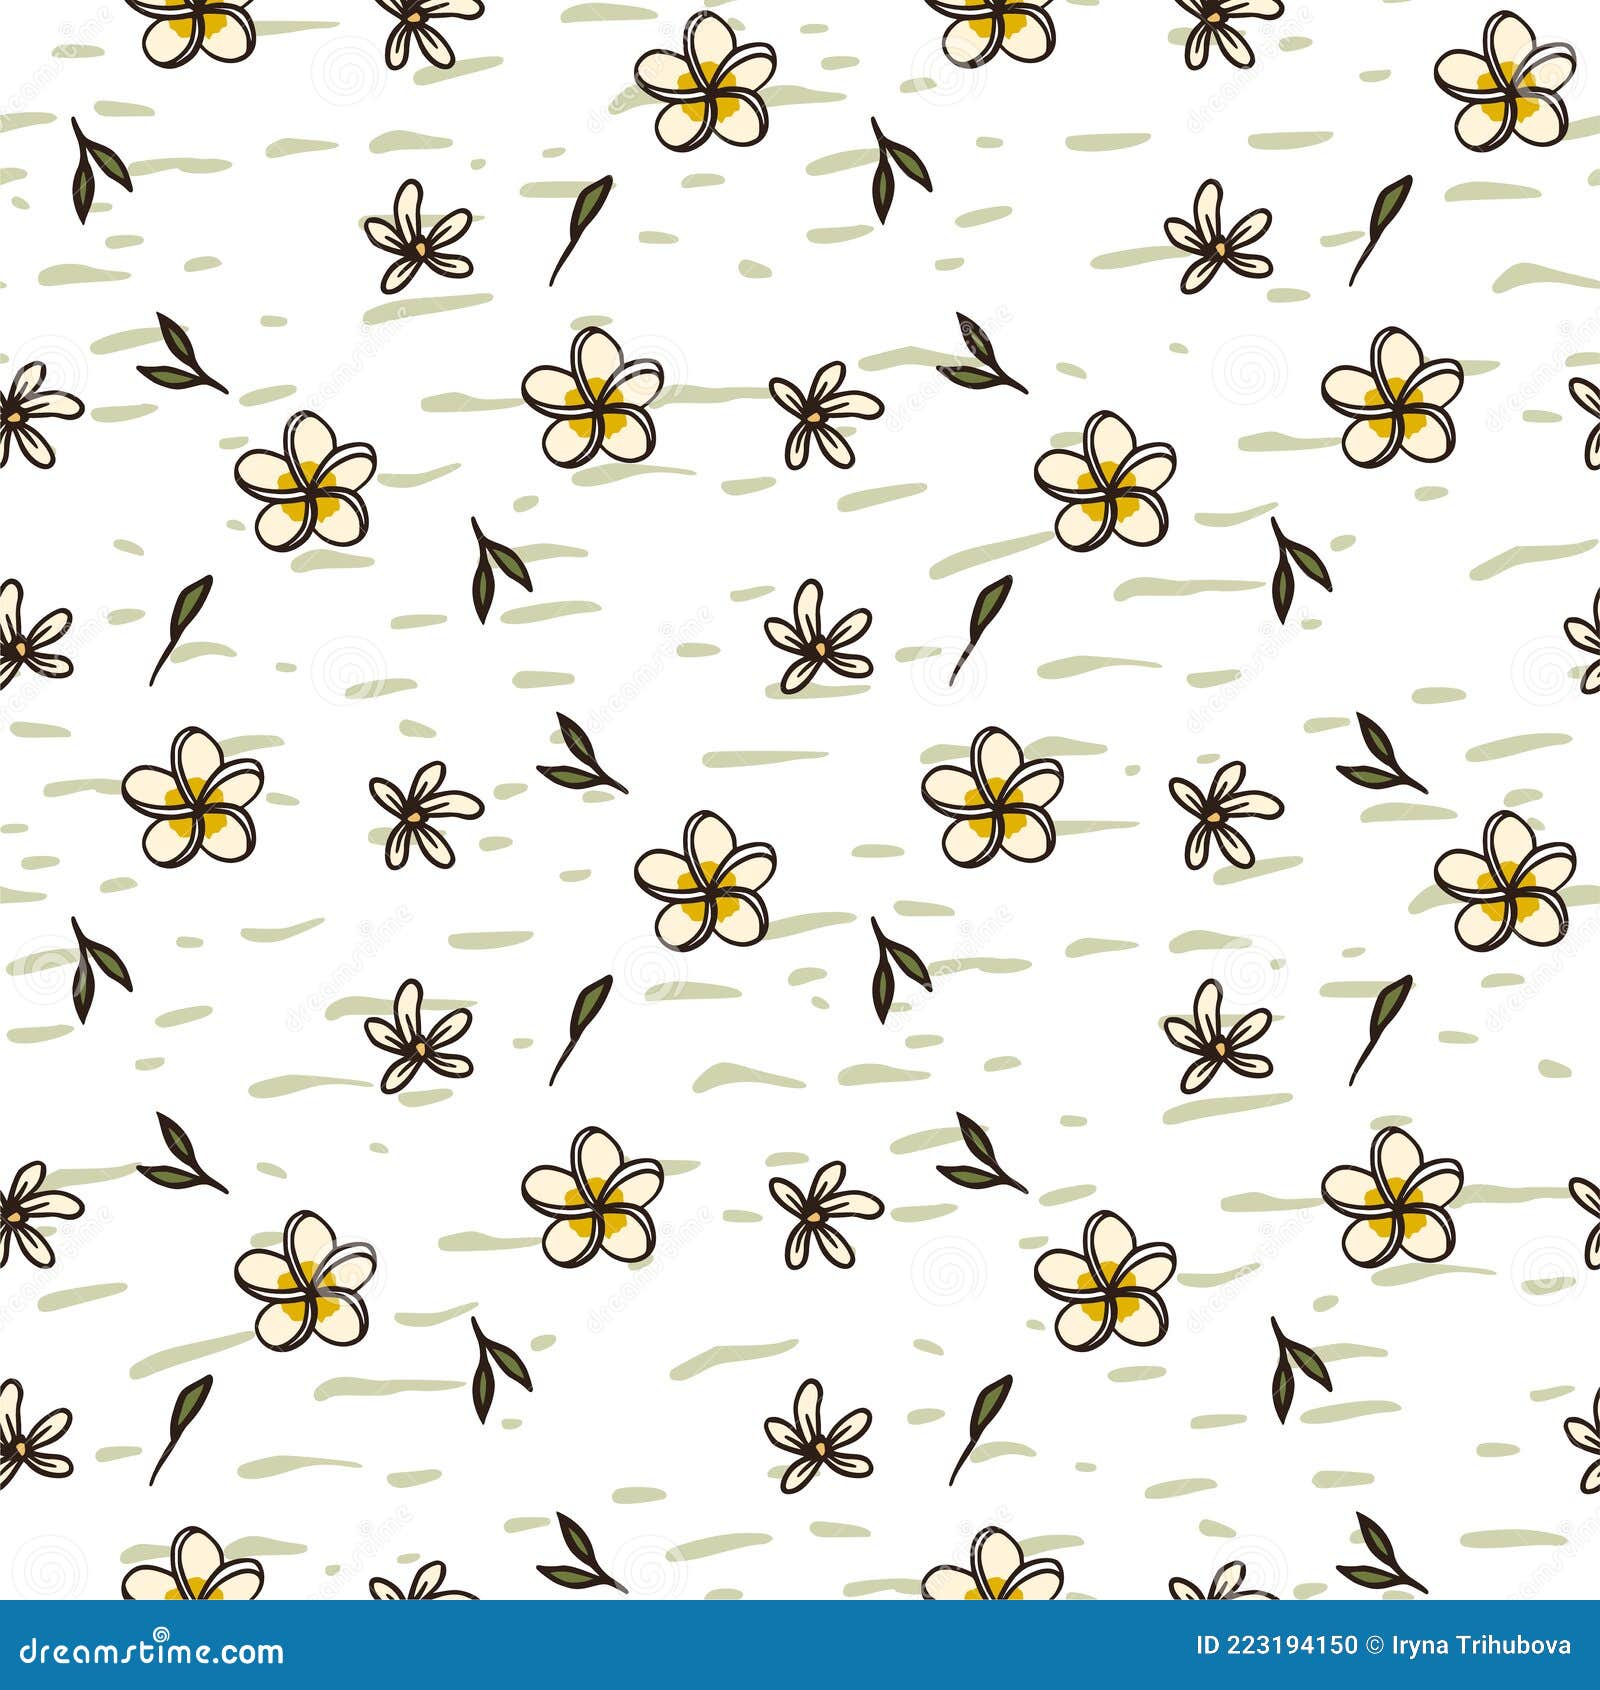Image resolution: width=1600 pixels, height=1690 pixels.
Task: Select the image ID 223194150 text
Action: 1277,1646
